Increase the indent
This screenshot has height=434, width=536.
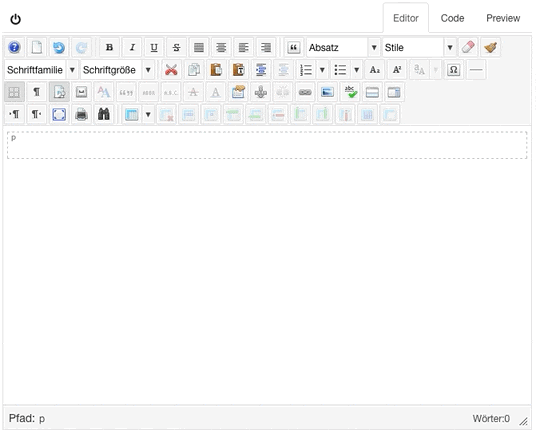(x=261, y=70)
